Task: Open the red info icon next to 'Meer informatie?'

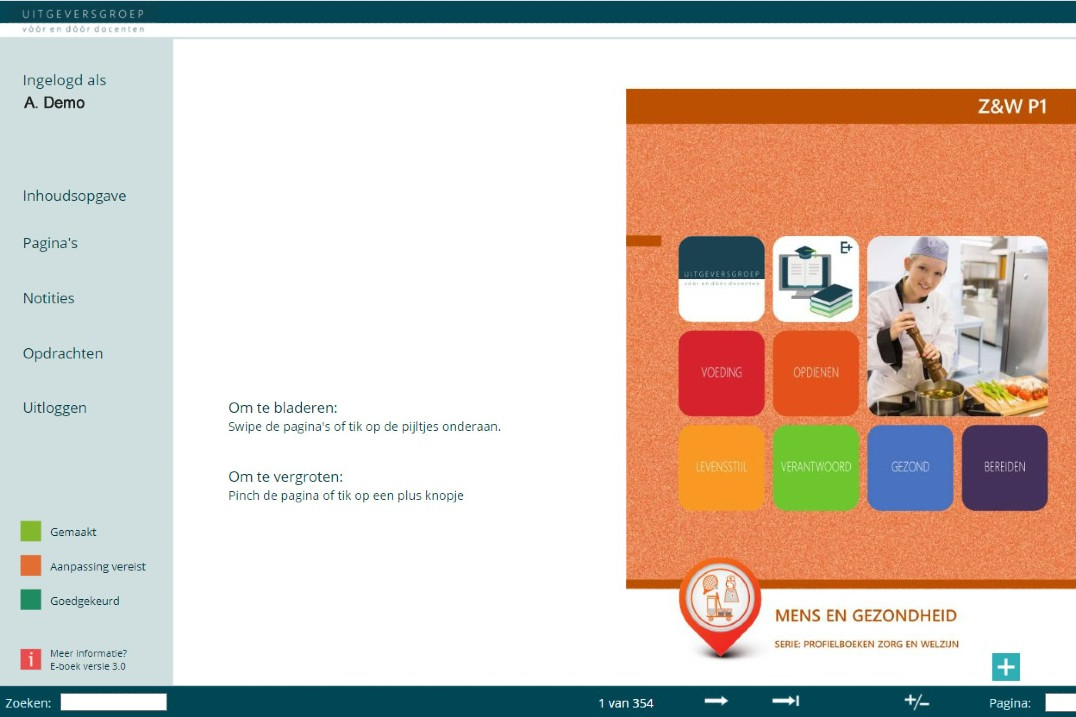Action: click(x=30, y=658)
